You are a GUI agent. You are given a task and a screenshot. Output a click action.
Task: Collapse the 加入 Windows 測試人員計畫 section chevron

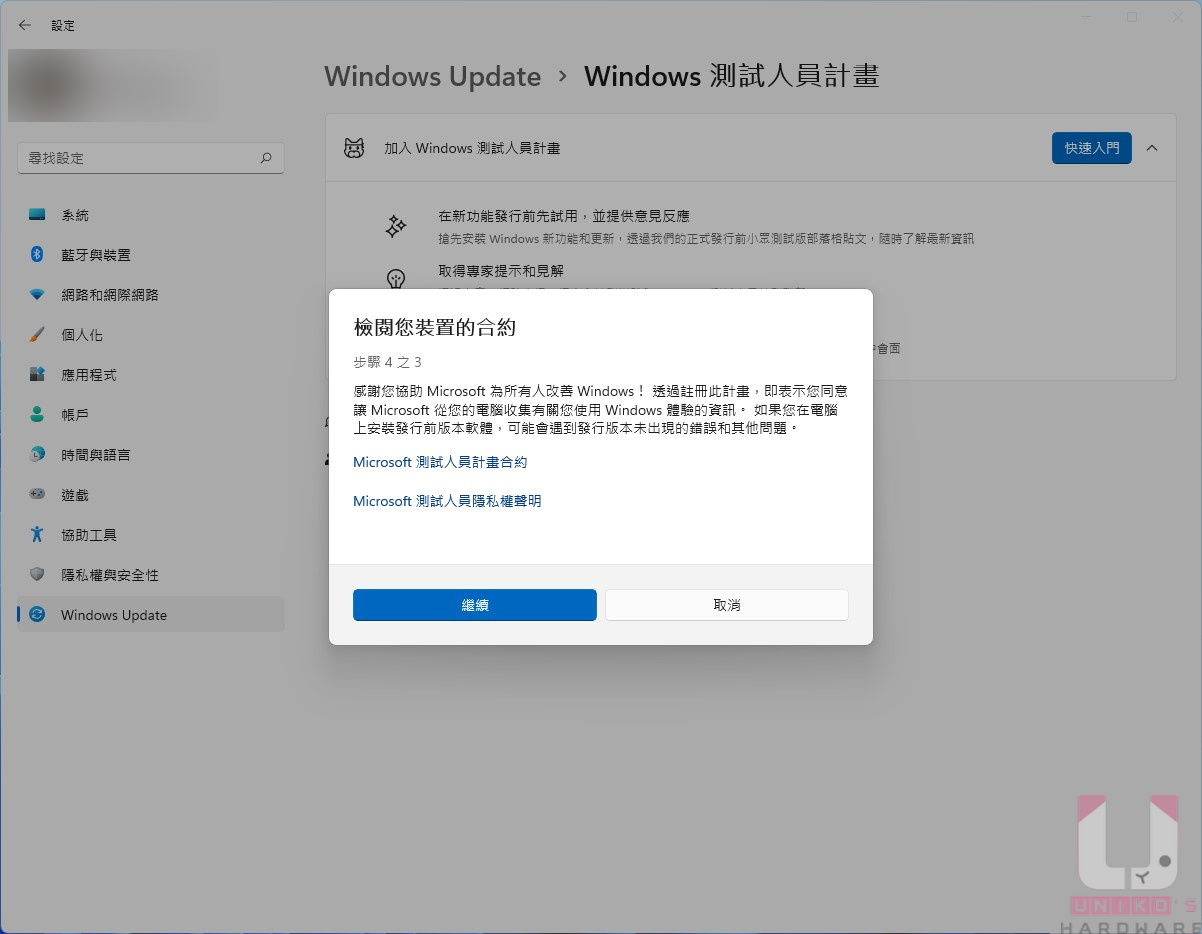(x=1152, y=148)
